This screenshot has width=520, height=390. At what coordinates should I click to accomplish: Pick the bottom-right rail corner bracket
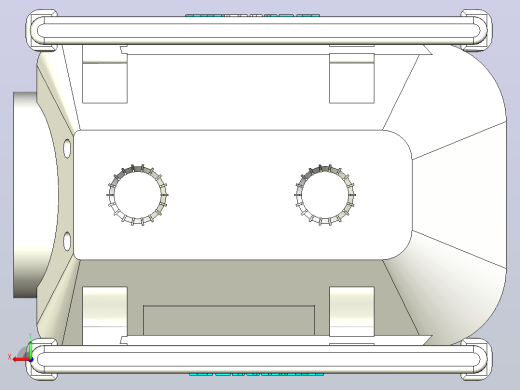(476, 359)
